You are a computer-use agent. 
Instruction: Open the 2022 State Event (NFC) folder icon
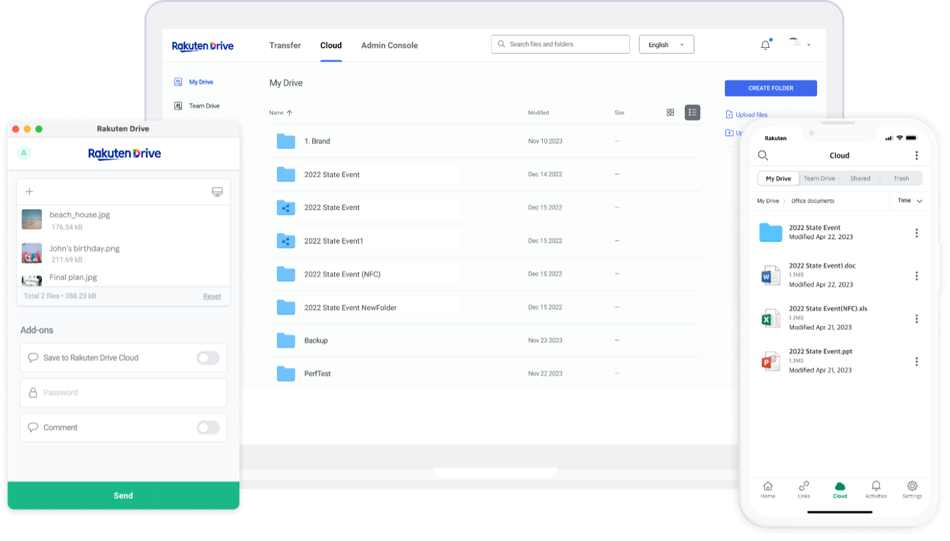pyautogui.click(x=286, y=274)
